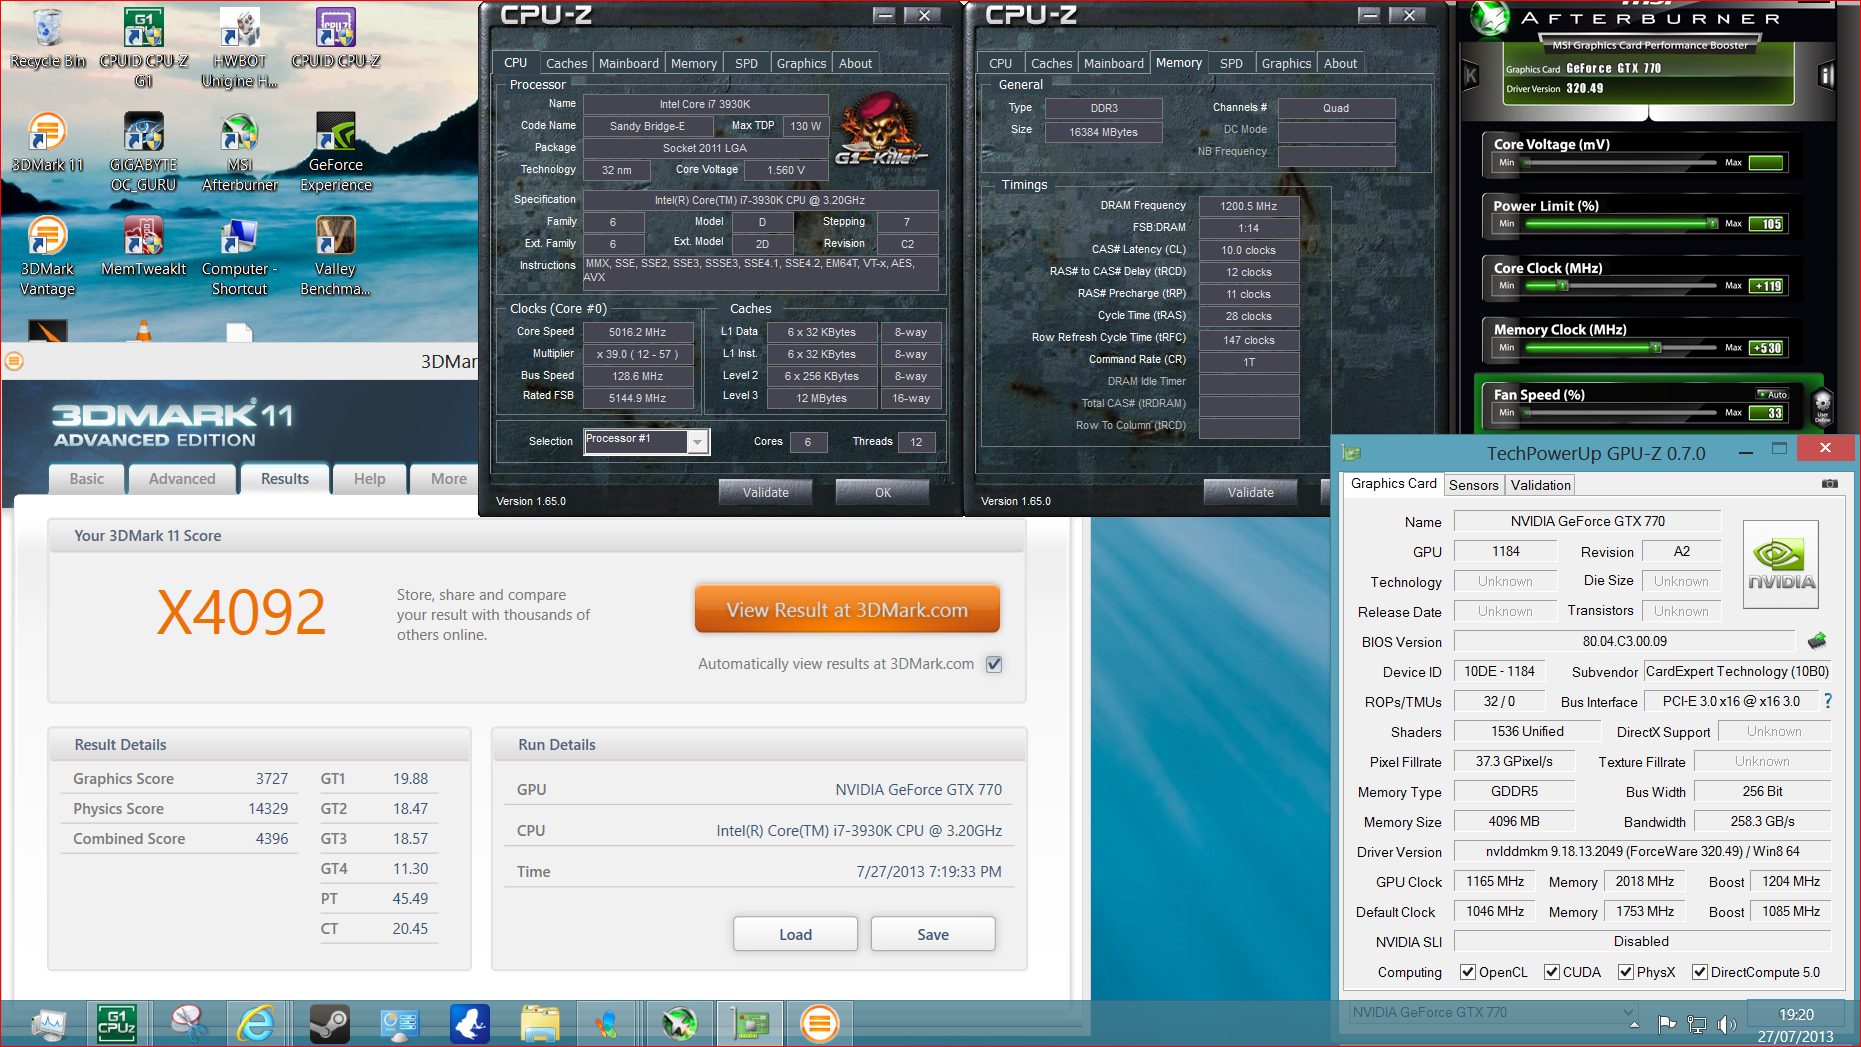Click Save button in Run Details
This screenshot has height=1047, width=1861.
(x=933, y=934)
